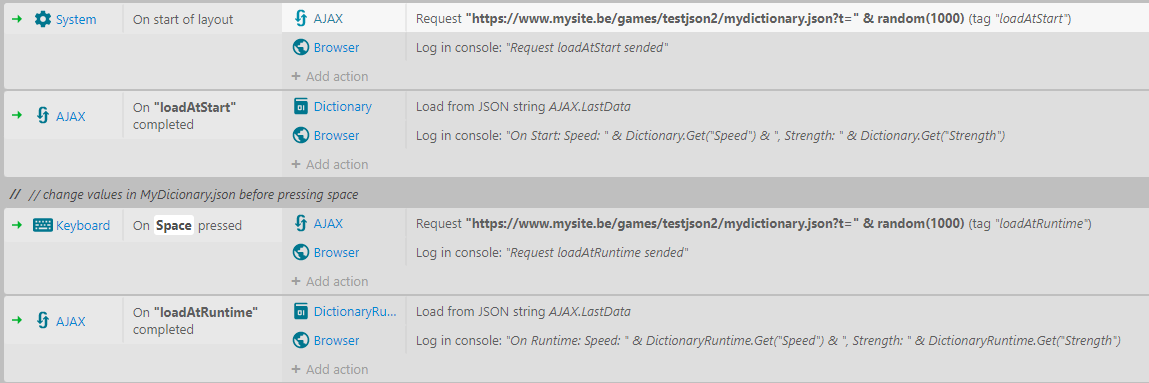Viewport: 1149px width, 383px height.
Task: Select the Dictionary object icon
Action: [300, 106]
